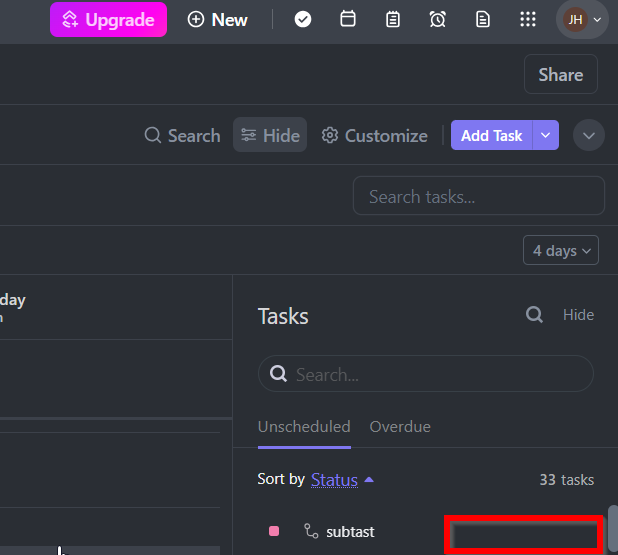Hide the Tasks side panel

[x=578, y=315]
